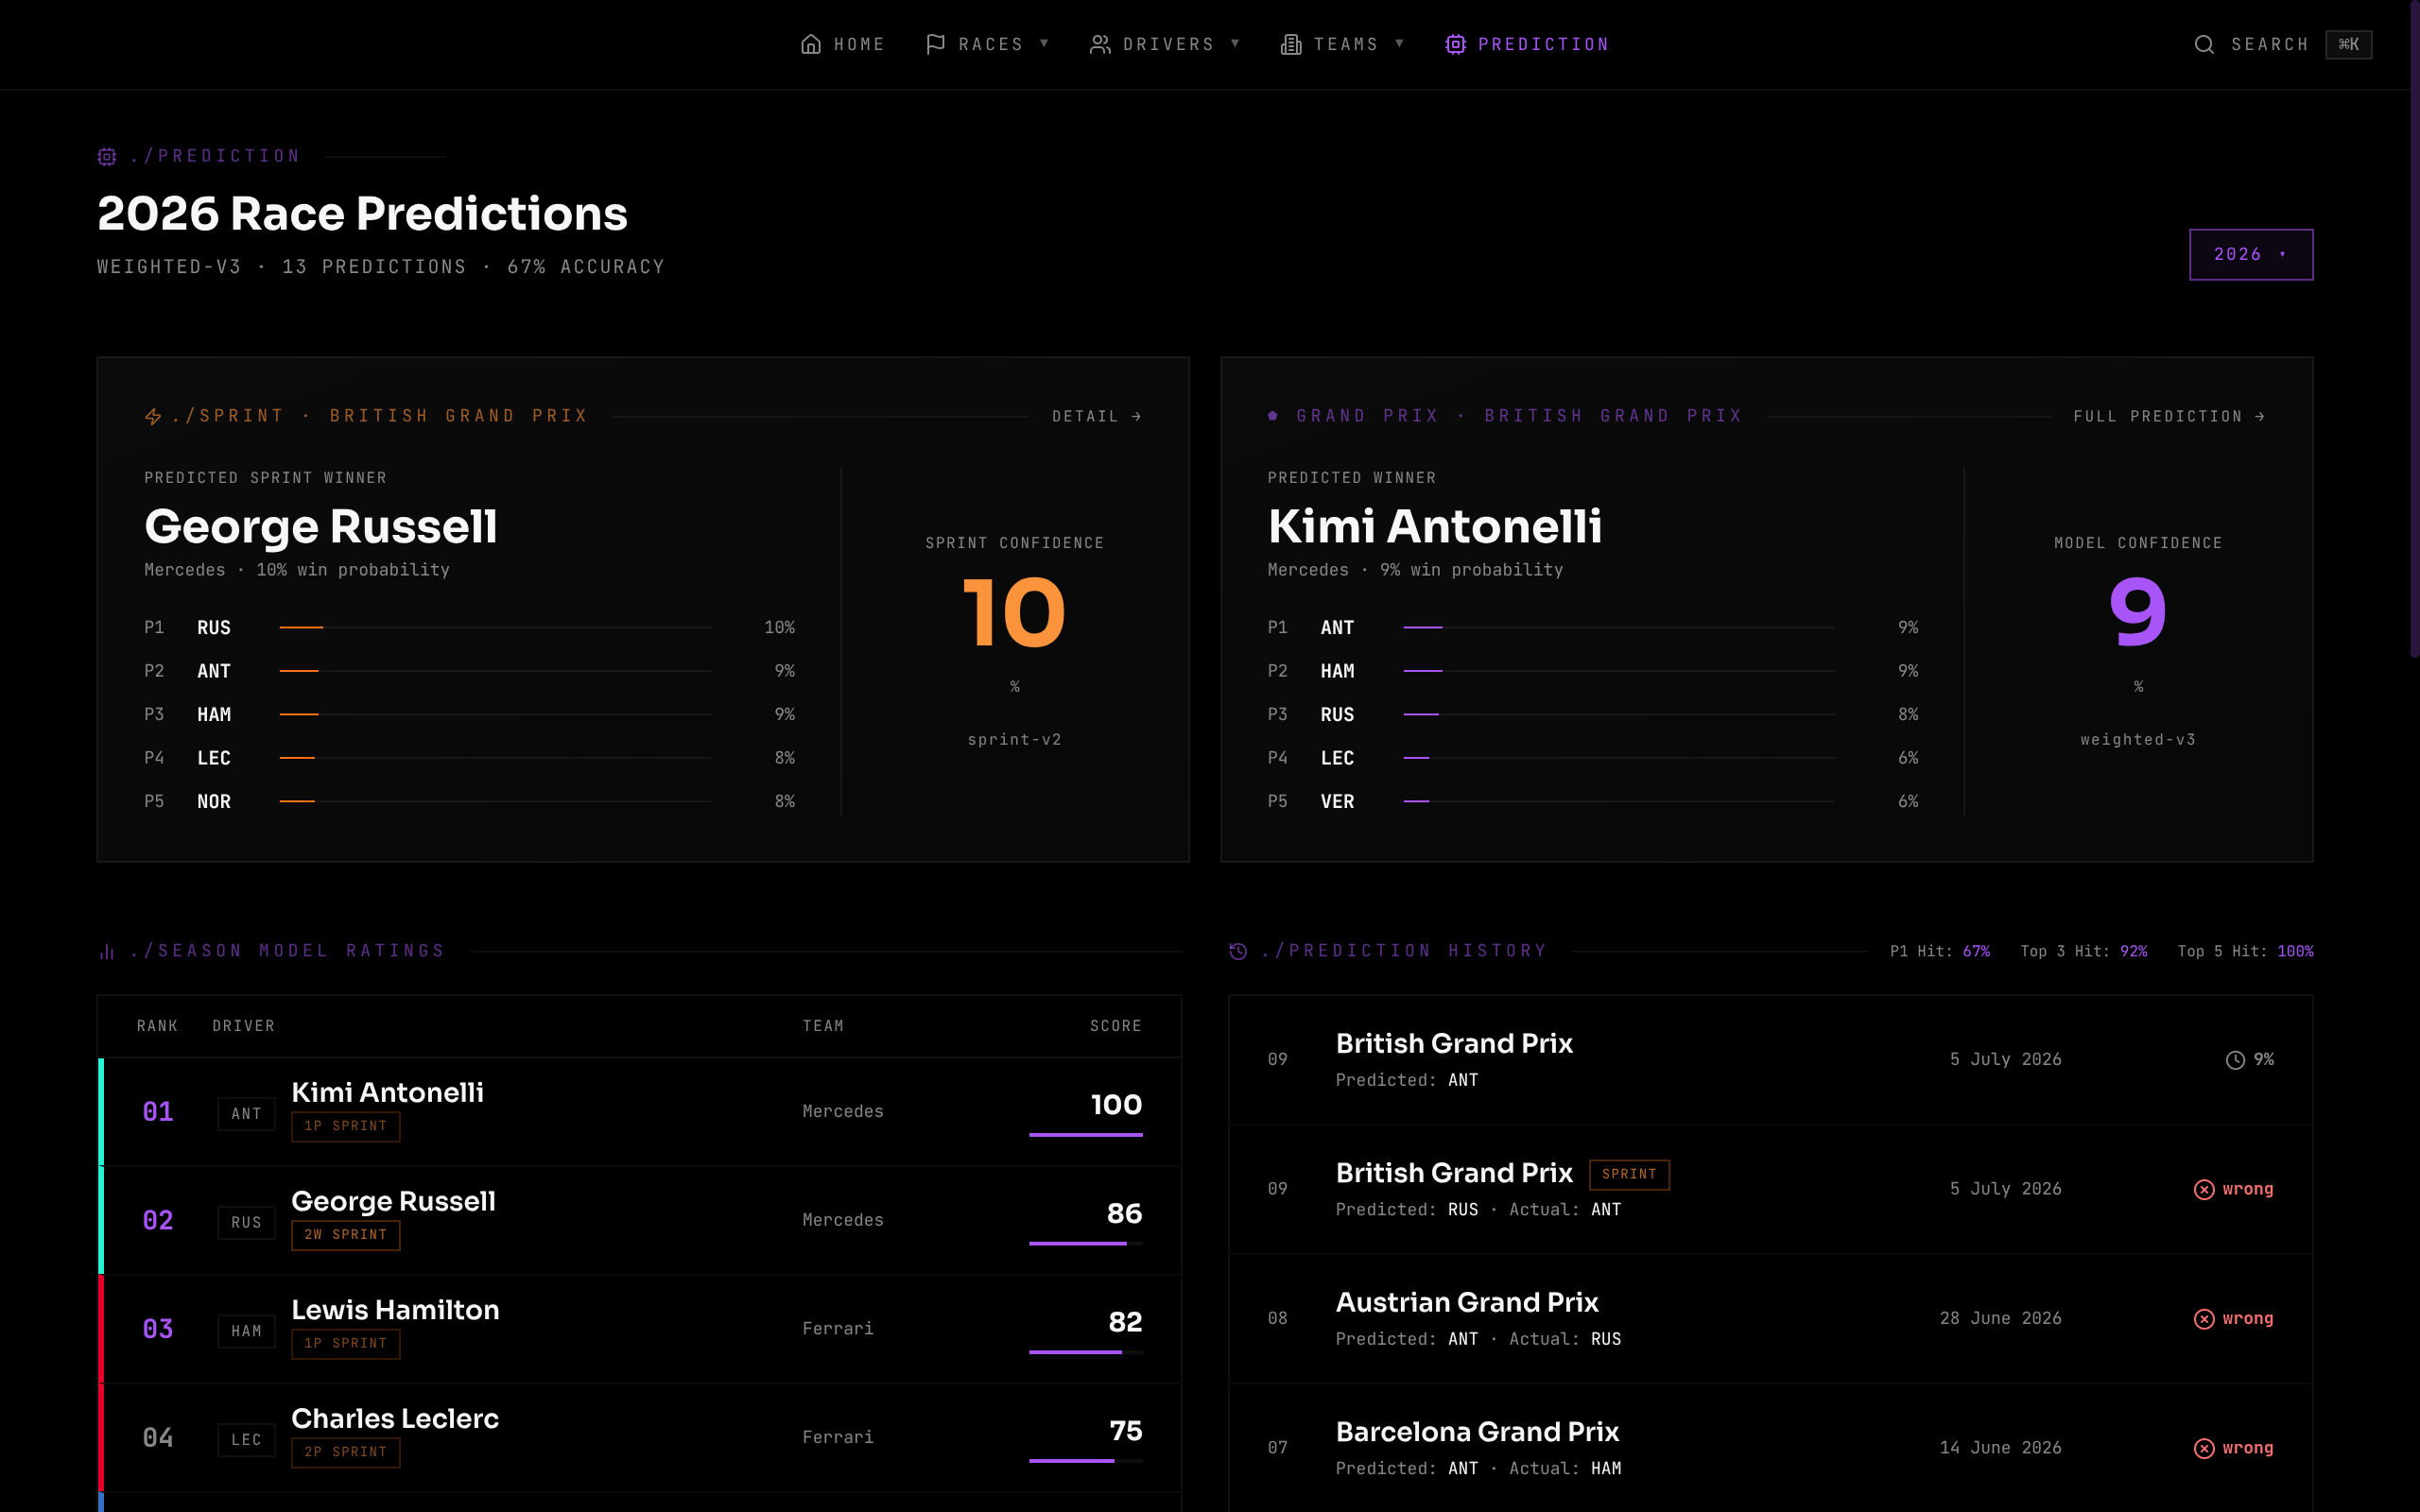Image resolution: width=2420 pixels, height=1512 pixels.
Task: Click the Lewis Hamilton ratings row name
Action: point(395,1310)
